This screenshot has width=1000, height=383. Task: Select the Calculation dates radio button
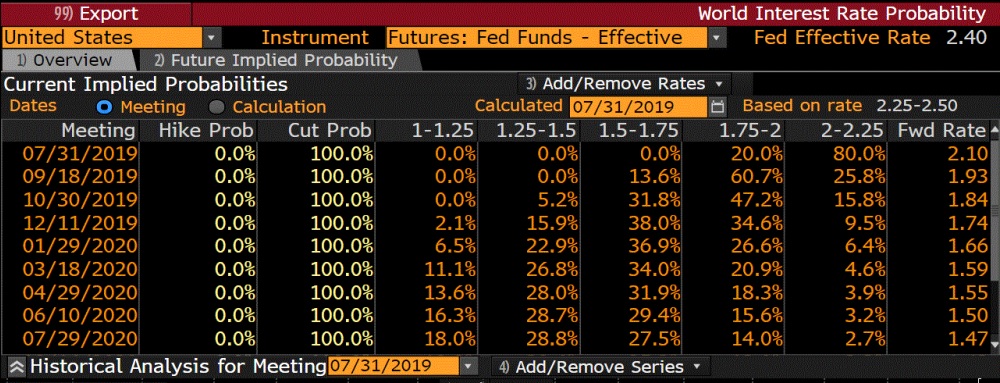point(217,106)
